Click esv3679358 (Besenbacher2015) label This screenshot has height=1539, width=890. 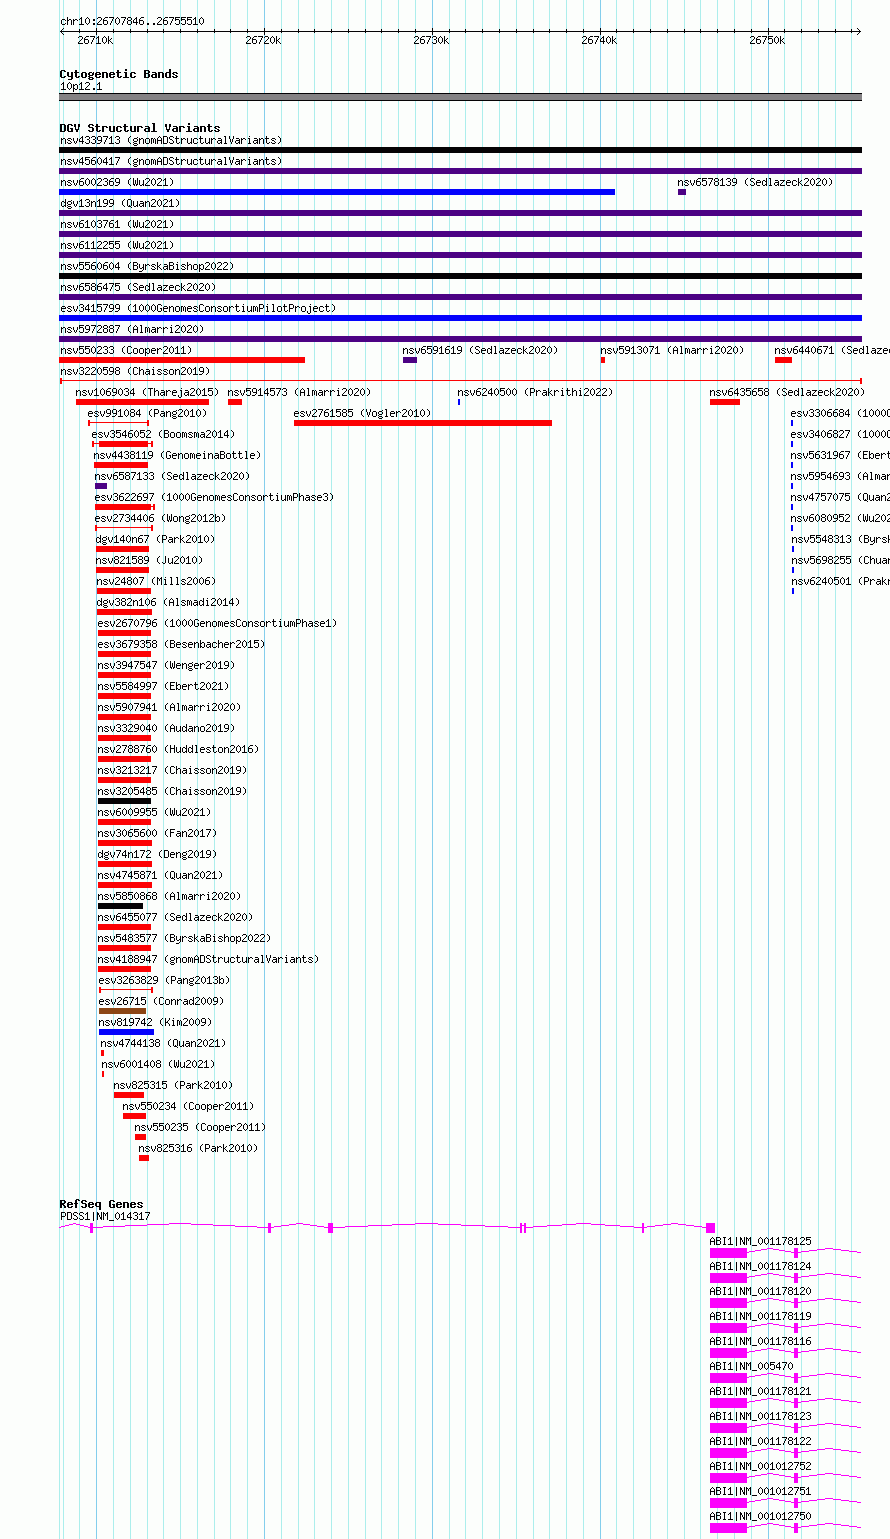click(181, 644)
